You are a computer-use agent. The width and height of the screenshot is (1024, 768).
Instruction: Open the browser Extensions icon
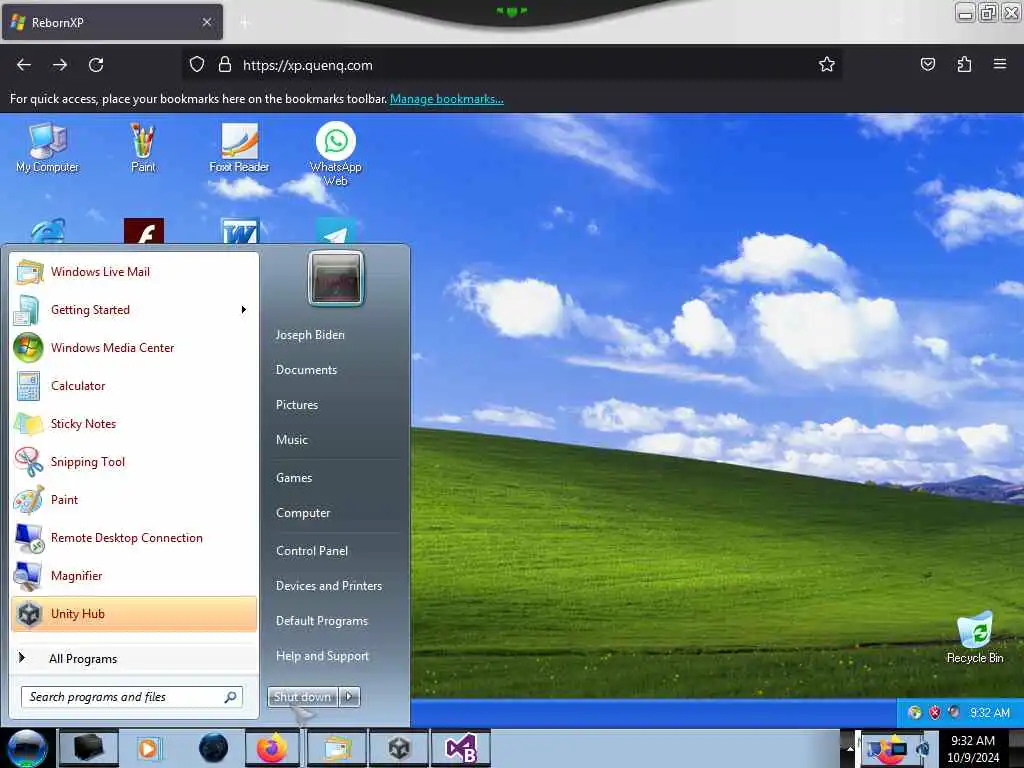tap(964, 65)
